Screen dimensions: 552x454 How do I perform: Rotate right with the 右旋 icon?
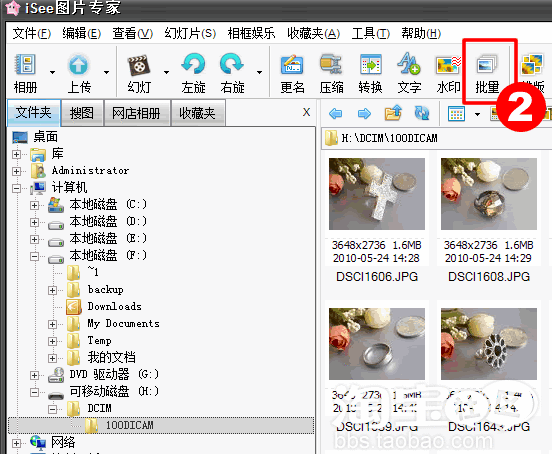232,73
